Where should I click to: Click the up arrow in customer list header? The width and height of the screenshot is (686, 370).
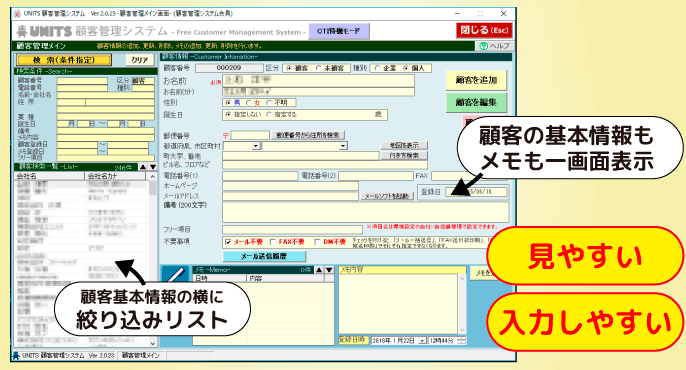coord(143,167)
